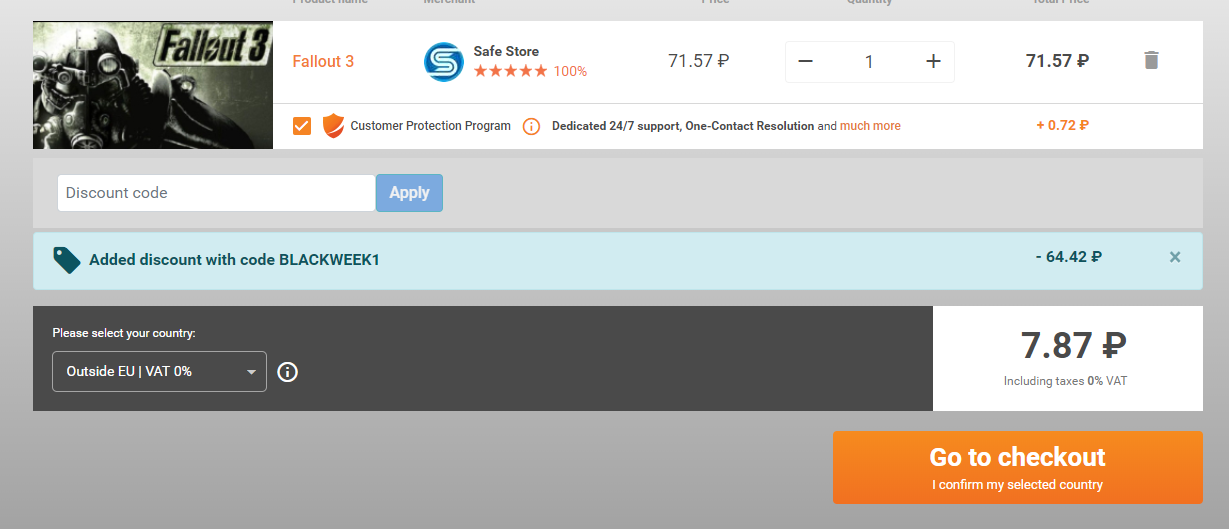Click the Safe Store merchant logo

click(x=443, y=61)
